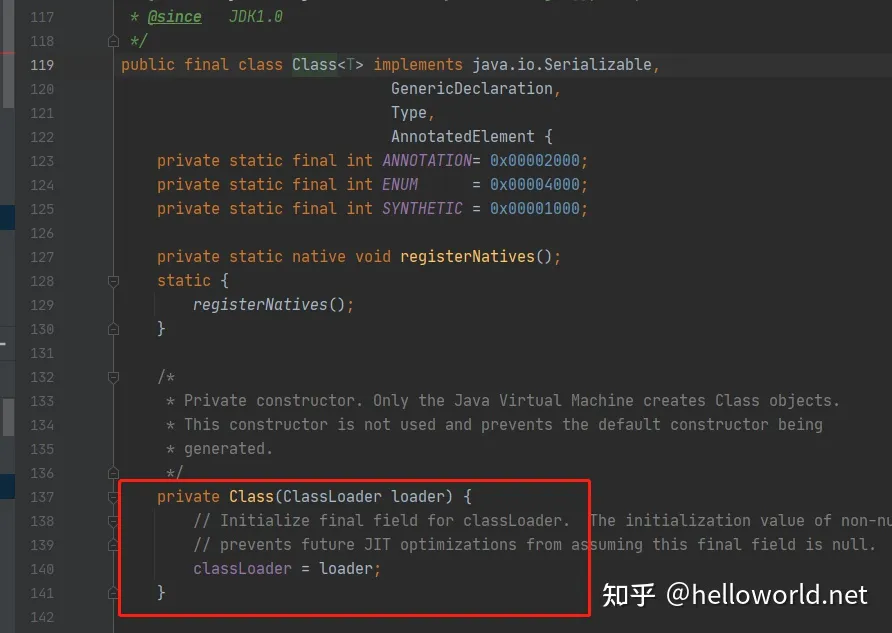Image resolution: width=892 pixels, height=633 pixels.
Task: Toggle a breakpoint at line number 140
Action: tap(42, 569)
